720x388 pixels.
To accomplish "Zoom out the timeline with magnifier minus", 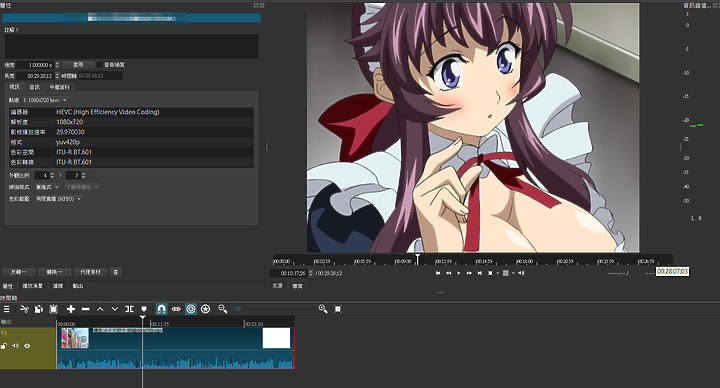I will coord(223,309).
